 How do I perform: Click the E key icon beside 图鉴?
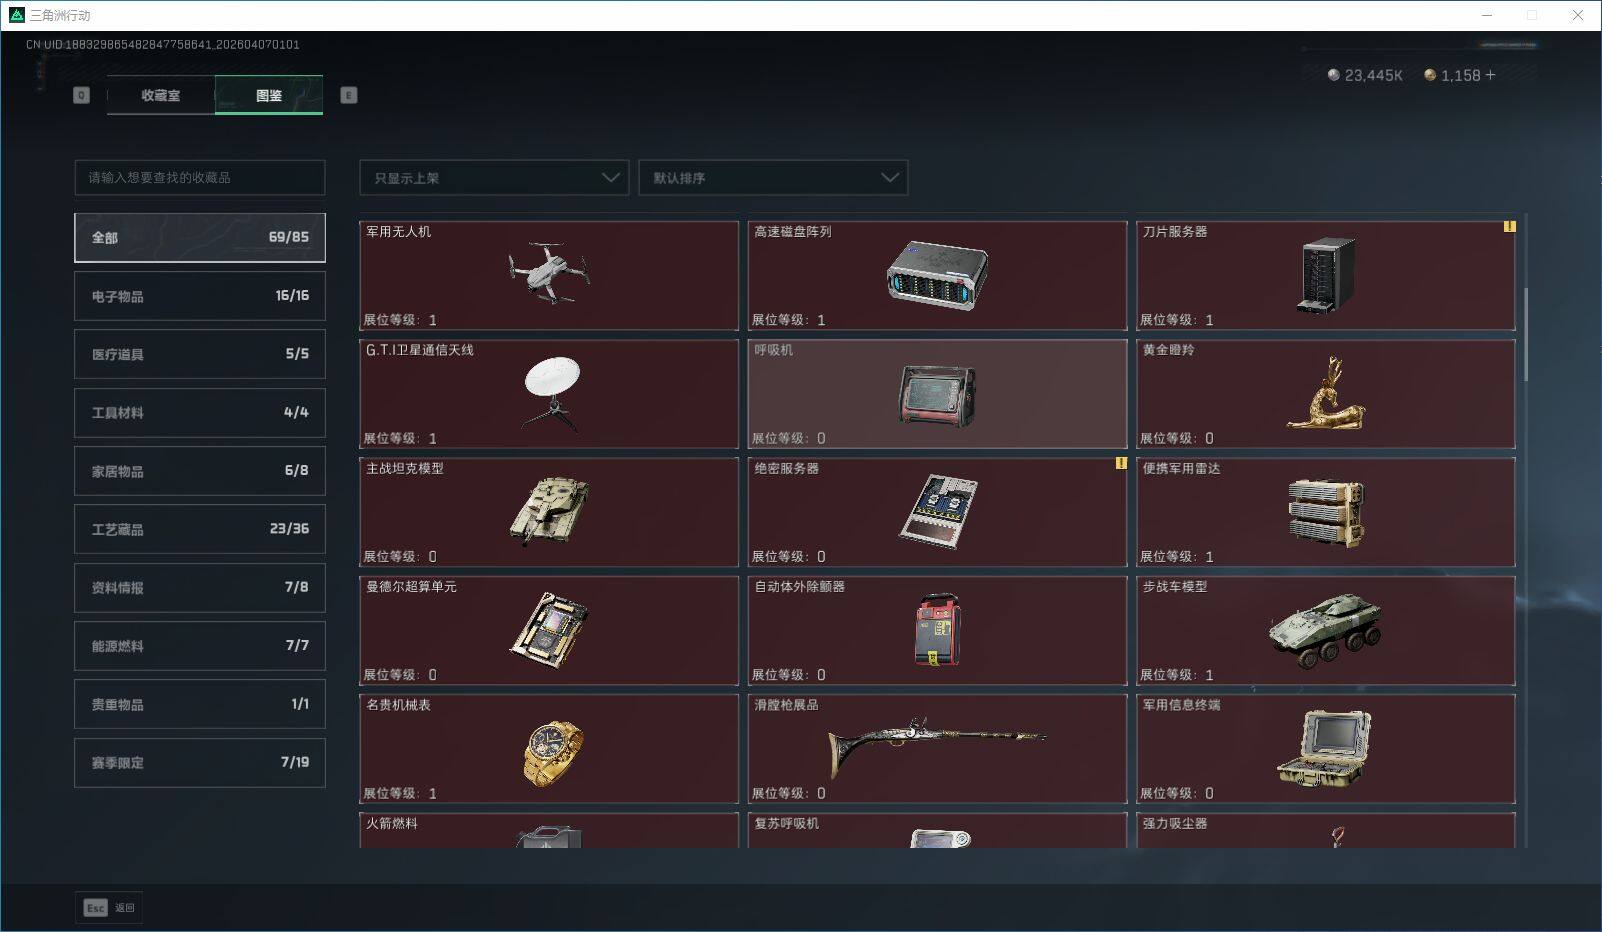pos(349,95)
